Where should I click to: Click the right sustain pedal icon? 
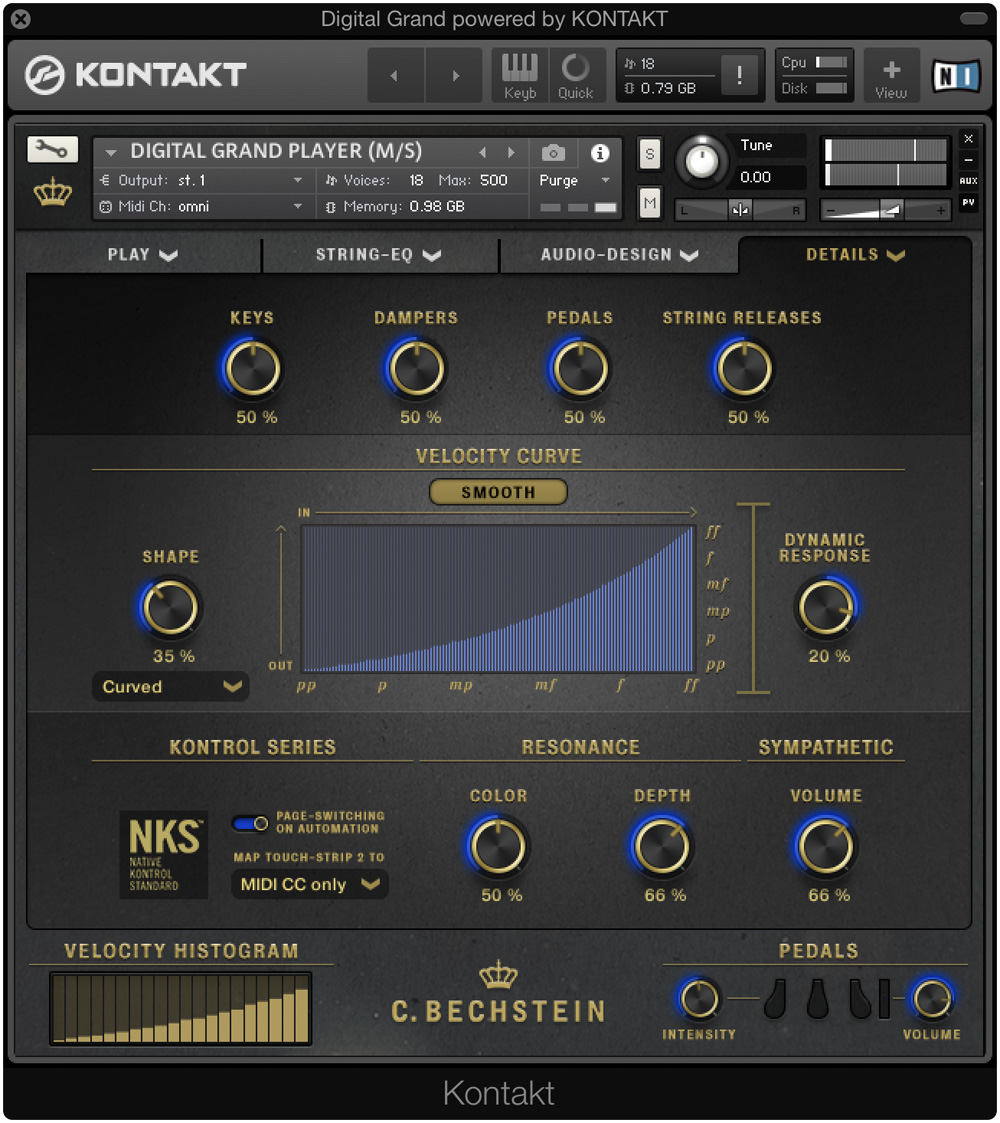860,998
